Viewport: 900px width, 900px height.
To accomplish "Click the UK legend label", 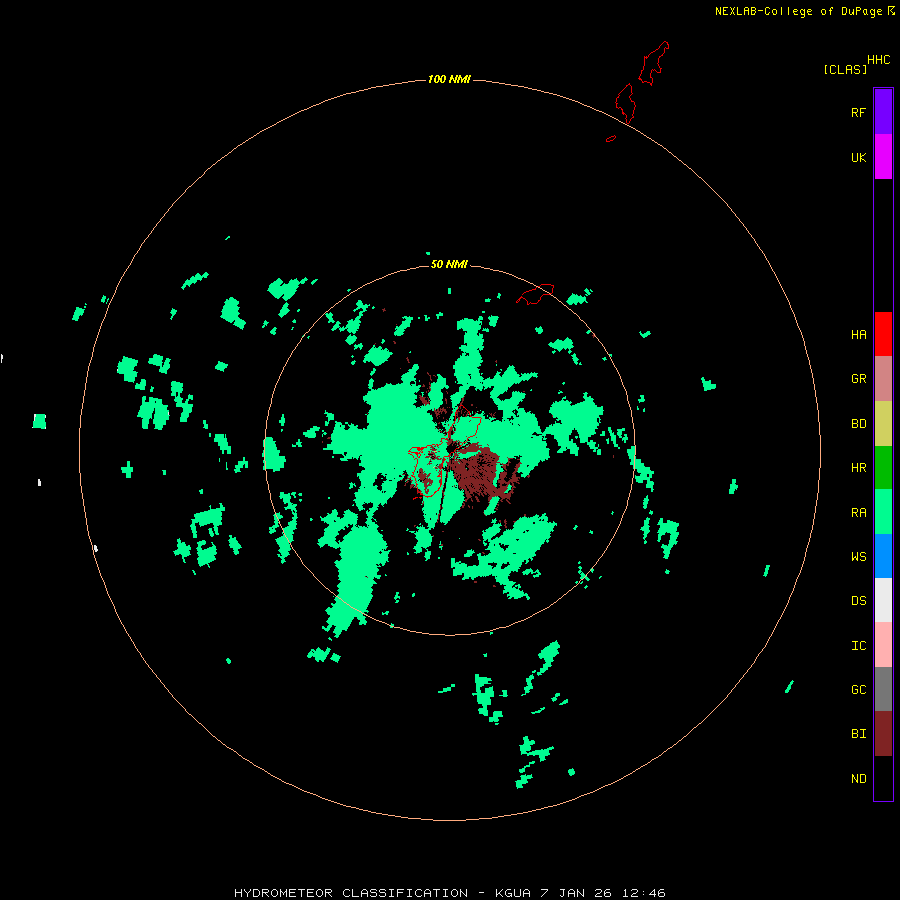I will click(858, 157).
